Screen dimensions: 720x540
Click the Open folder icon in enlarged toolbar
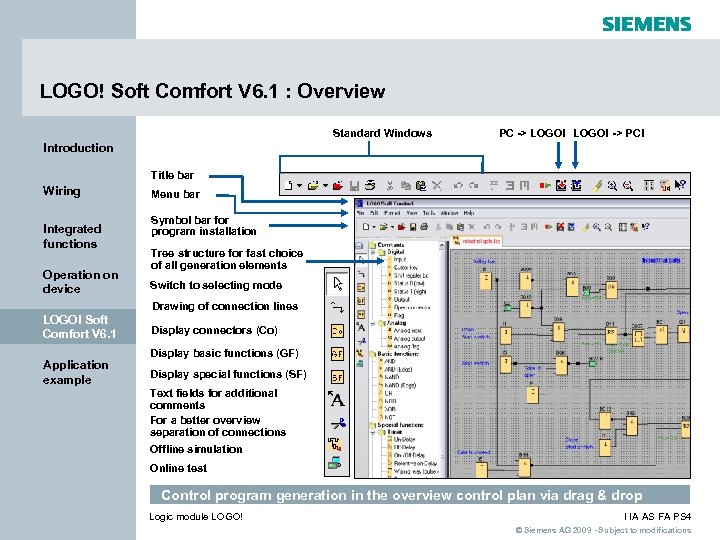pyautogui.click(x=313, y=186)
